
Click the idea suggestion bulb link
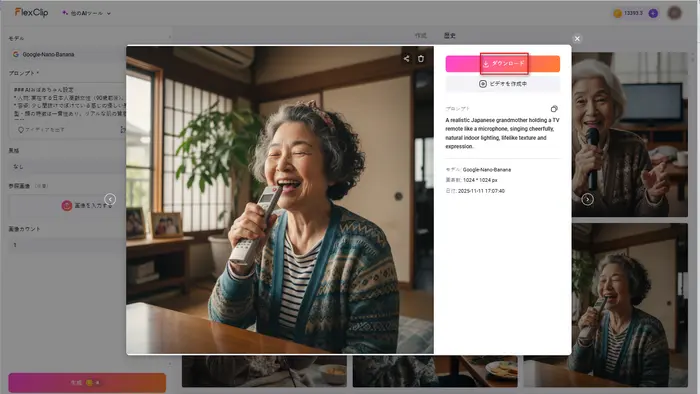tap(41, 130)
